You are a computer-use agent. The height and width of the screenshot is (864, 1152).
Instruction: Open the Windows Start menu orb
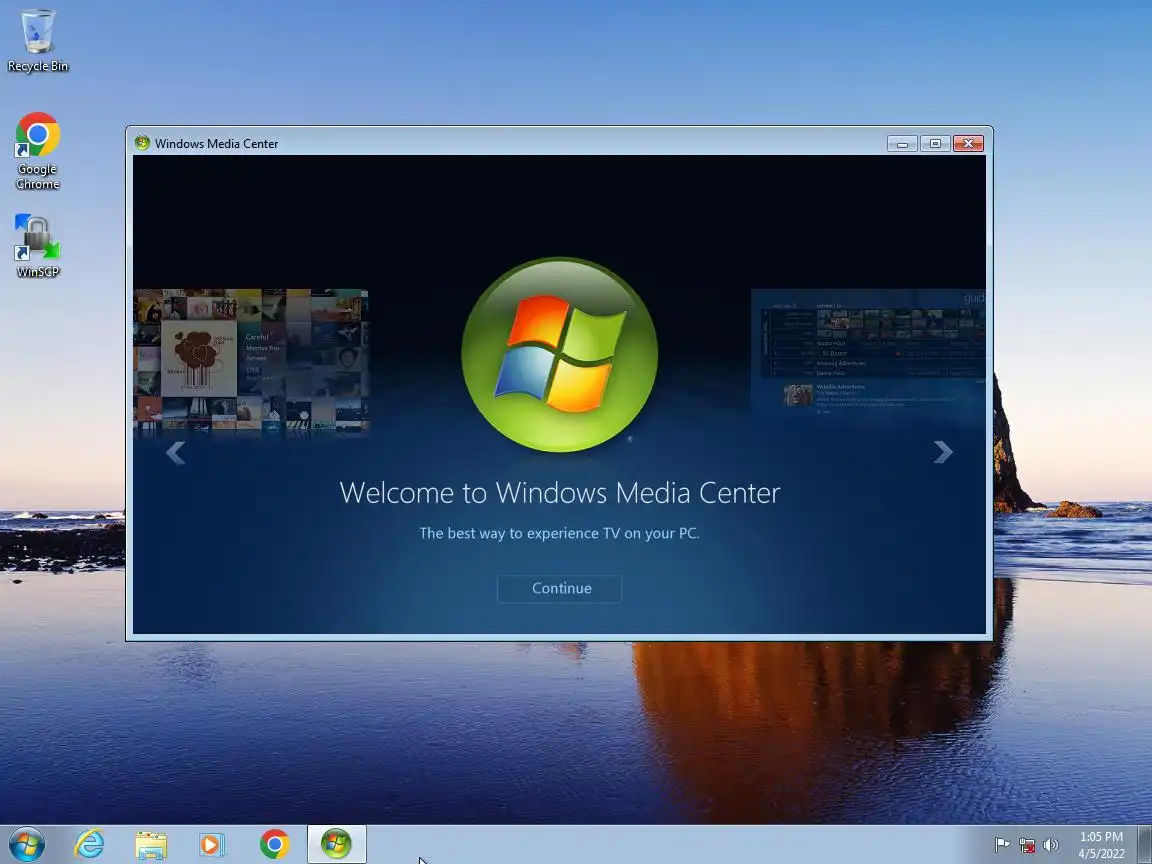(x=26, y=844)
